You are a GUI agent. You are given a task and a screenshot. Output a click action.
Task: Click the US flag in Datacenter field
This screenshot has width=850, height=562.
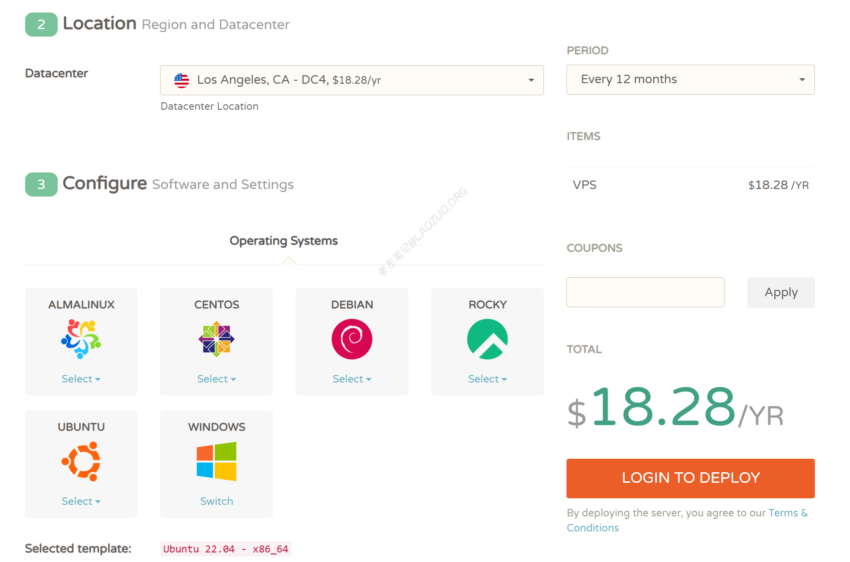(x=182, y=80)
